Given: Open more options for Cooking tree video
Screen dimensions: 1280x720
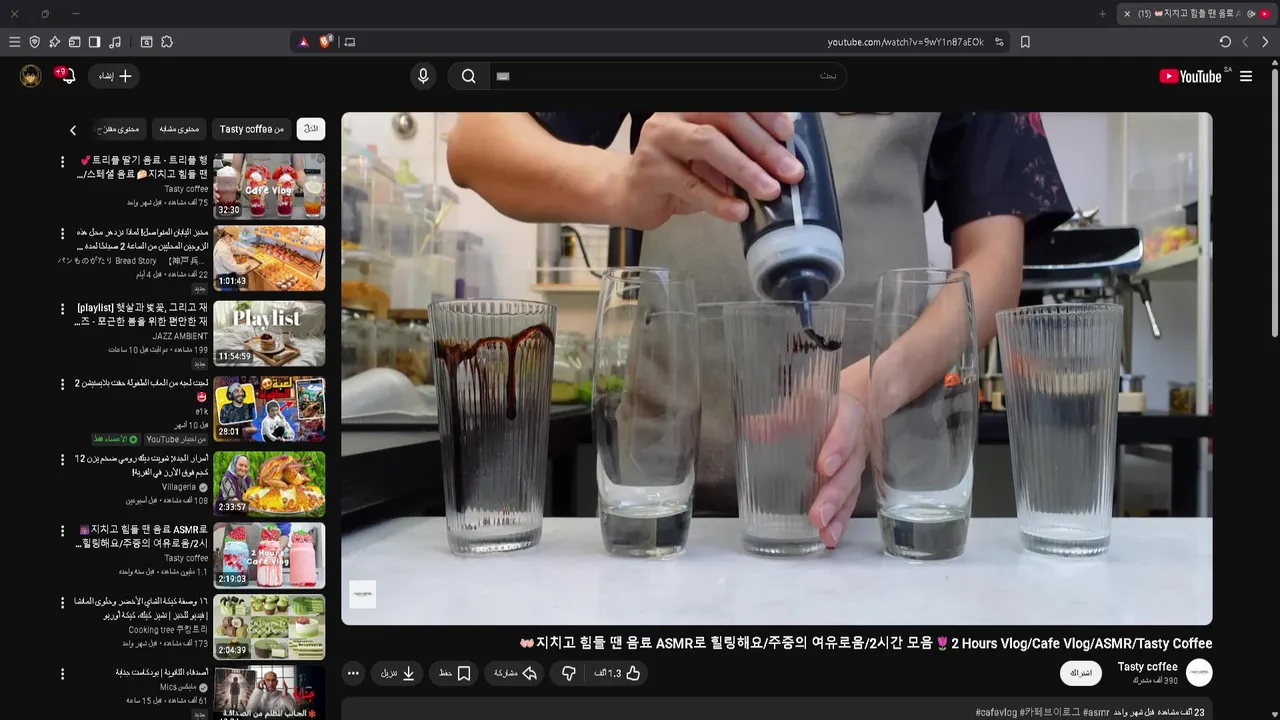Looking at the screenshot, I should tap(62, 602).
